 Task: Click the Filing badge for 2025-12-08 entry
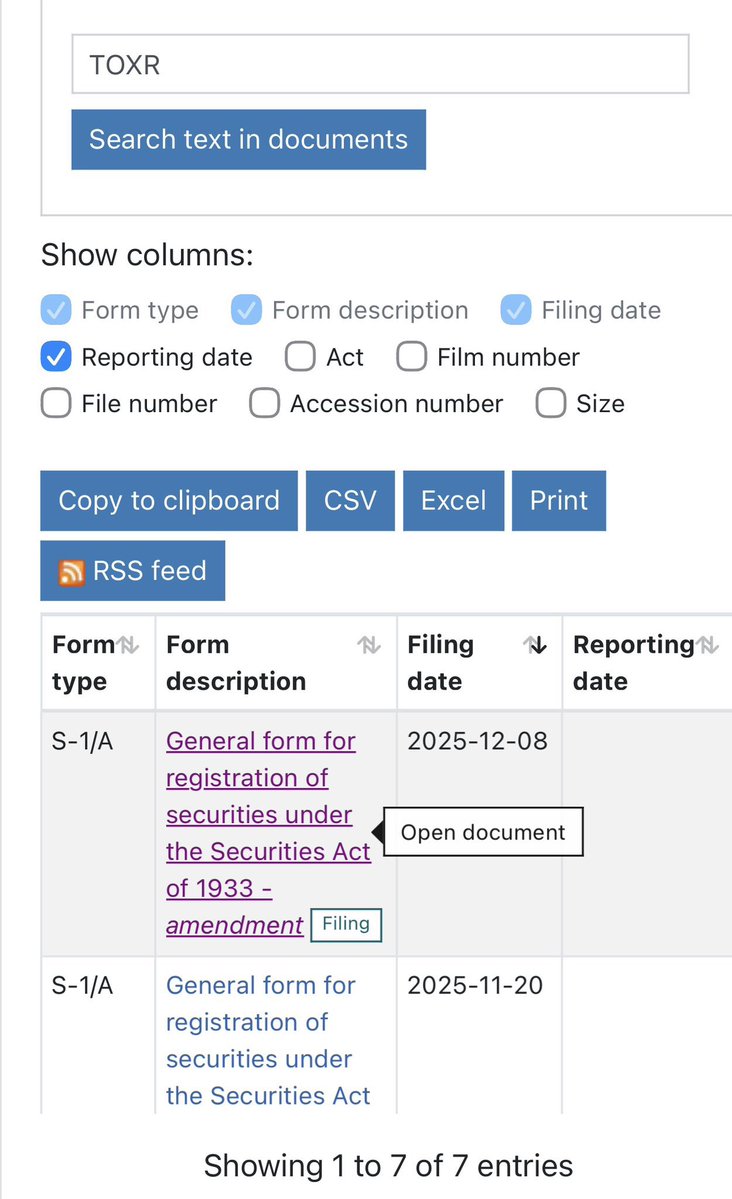click(346, 924)
